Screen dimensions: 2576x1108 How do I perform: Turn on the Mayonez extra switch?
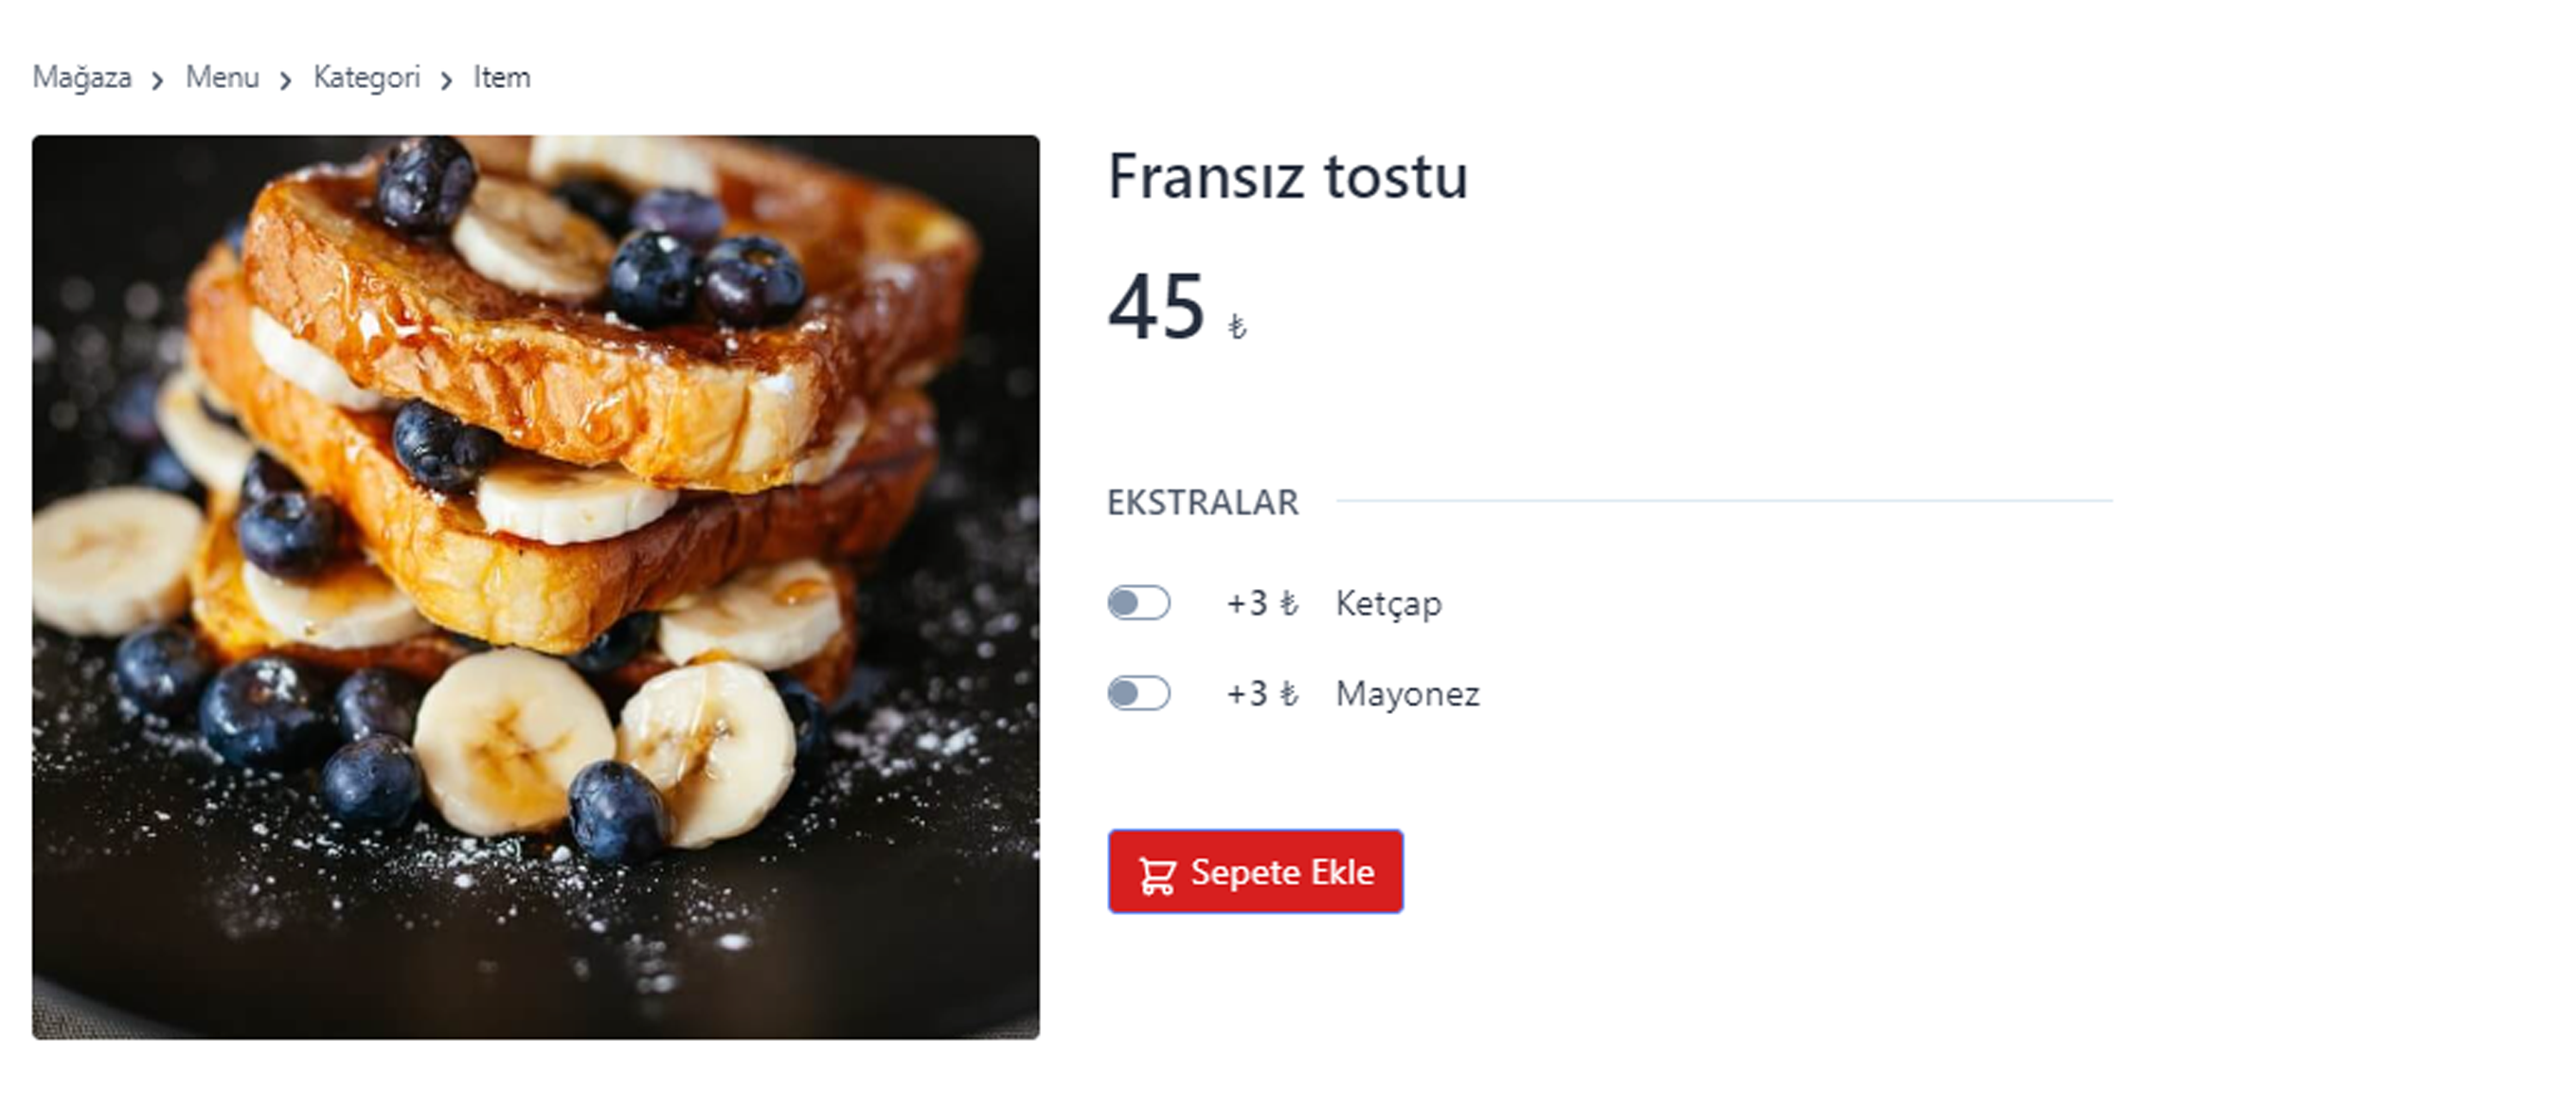click(1139, 693)
